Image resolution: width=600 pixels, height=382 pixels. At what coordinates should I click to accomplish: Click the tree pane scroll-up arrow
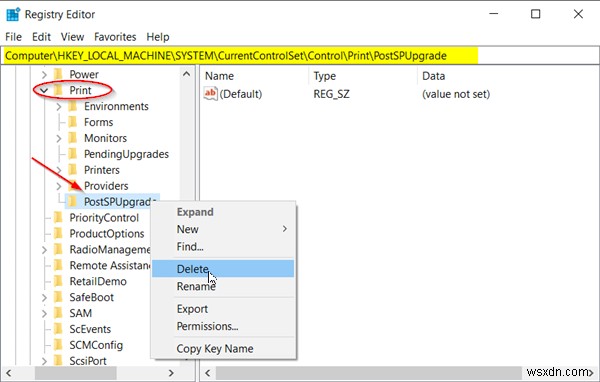[186, 74]
